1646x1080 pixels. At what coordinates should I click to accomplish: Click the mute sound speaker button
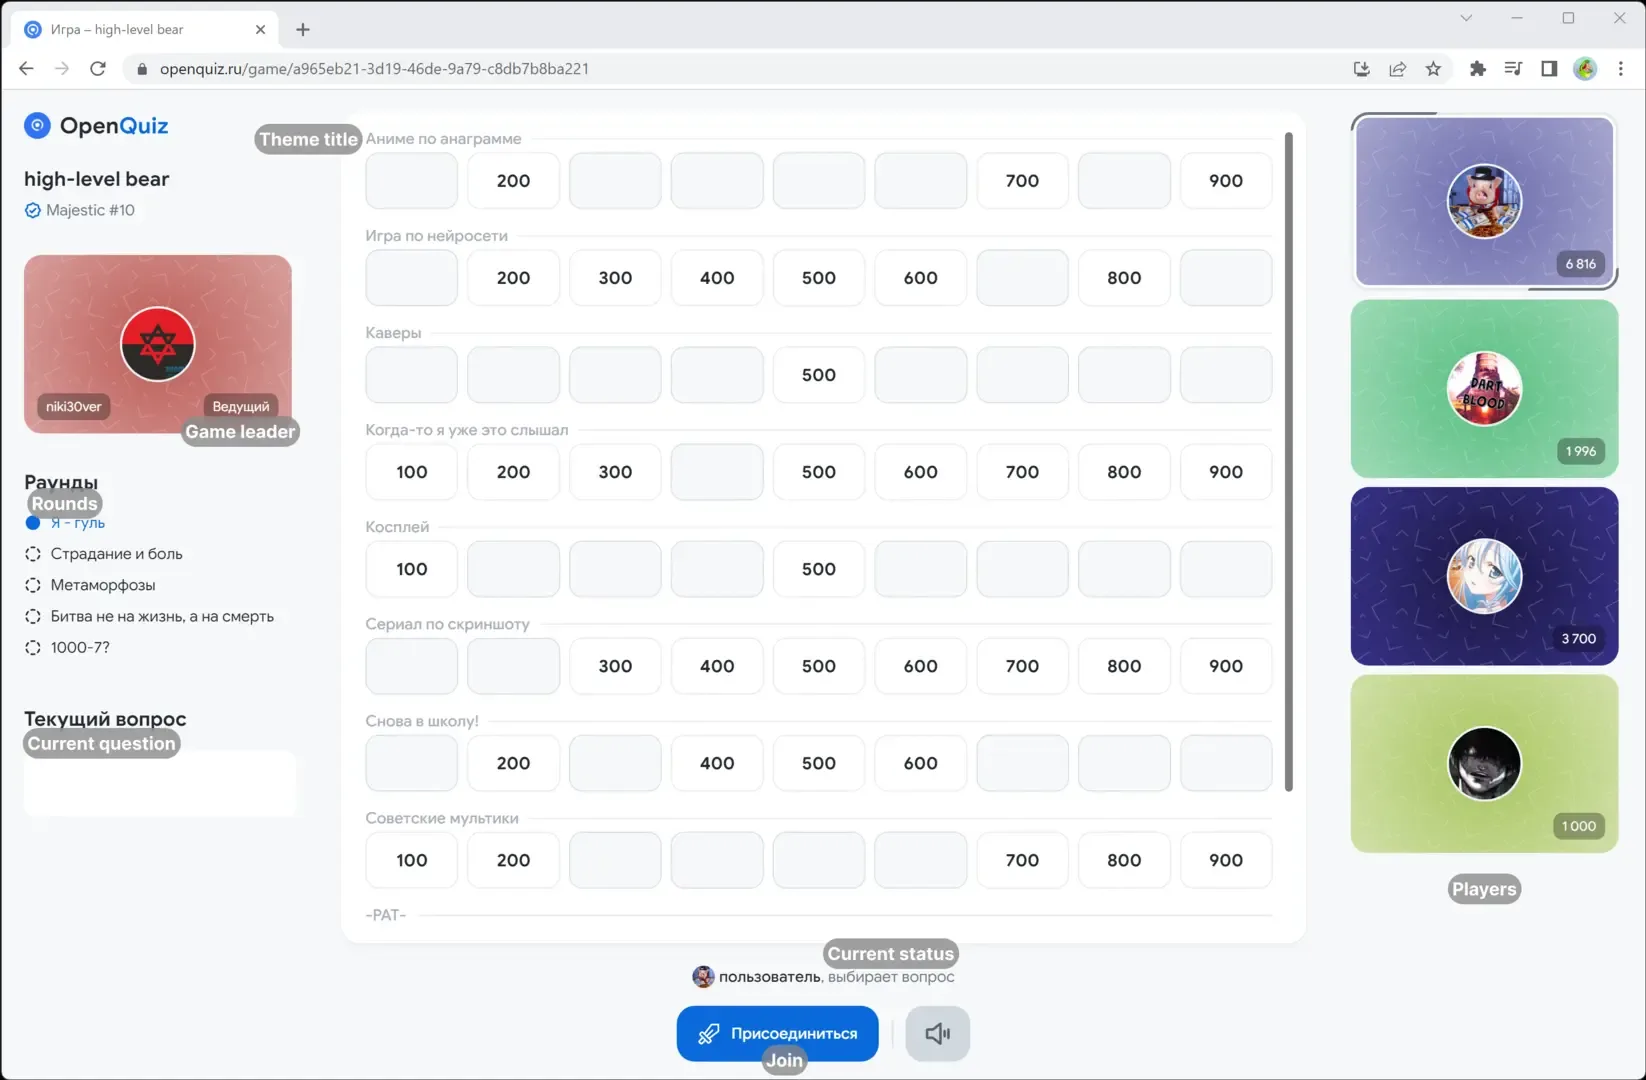pyautogui.click(x=937, y=1033)
